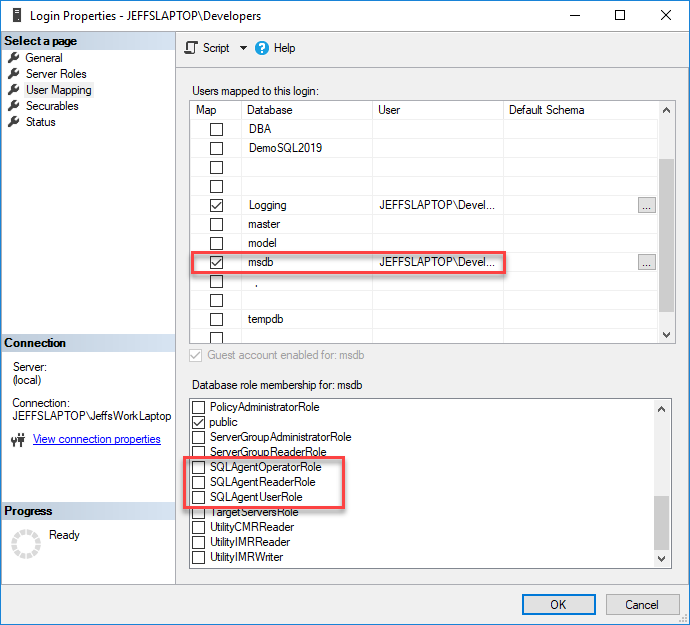Select the User Mapping page
Screen dimensions: 690x625
click(59, 90)
